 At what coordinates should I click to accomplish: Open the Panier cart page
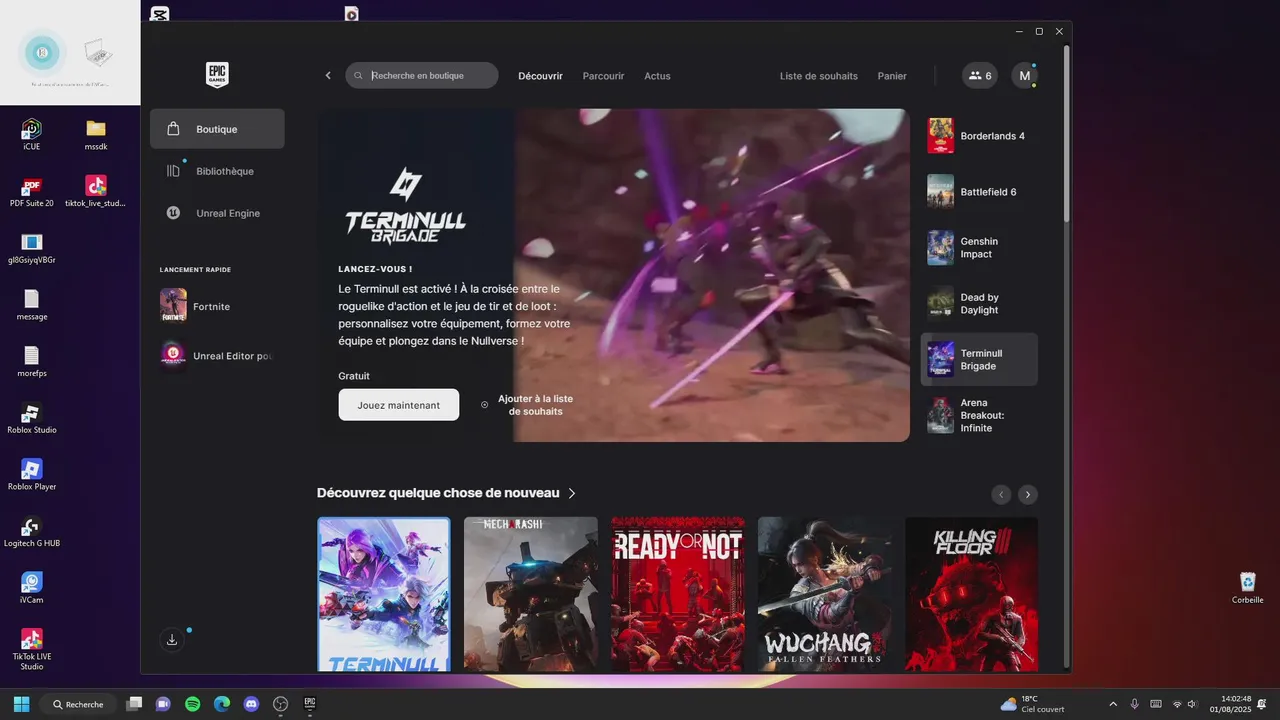tap(892, 76)
